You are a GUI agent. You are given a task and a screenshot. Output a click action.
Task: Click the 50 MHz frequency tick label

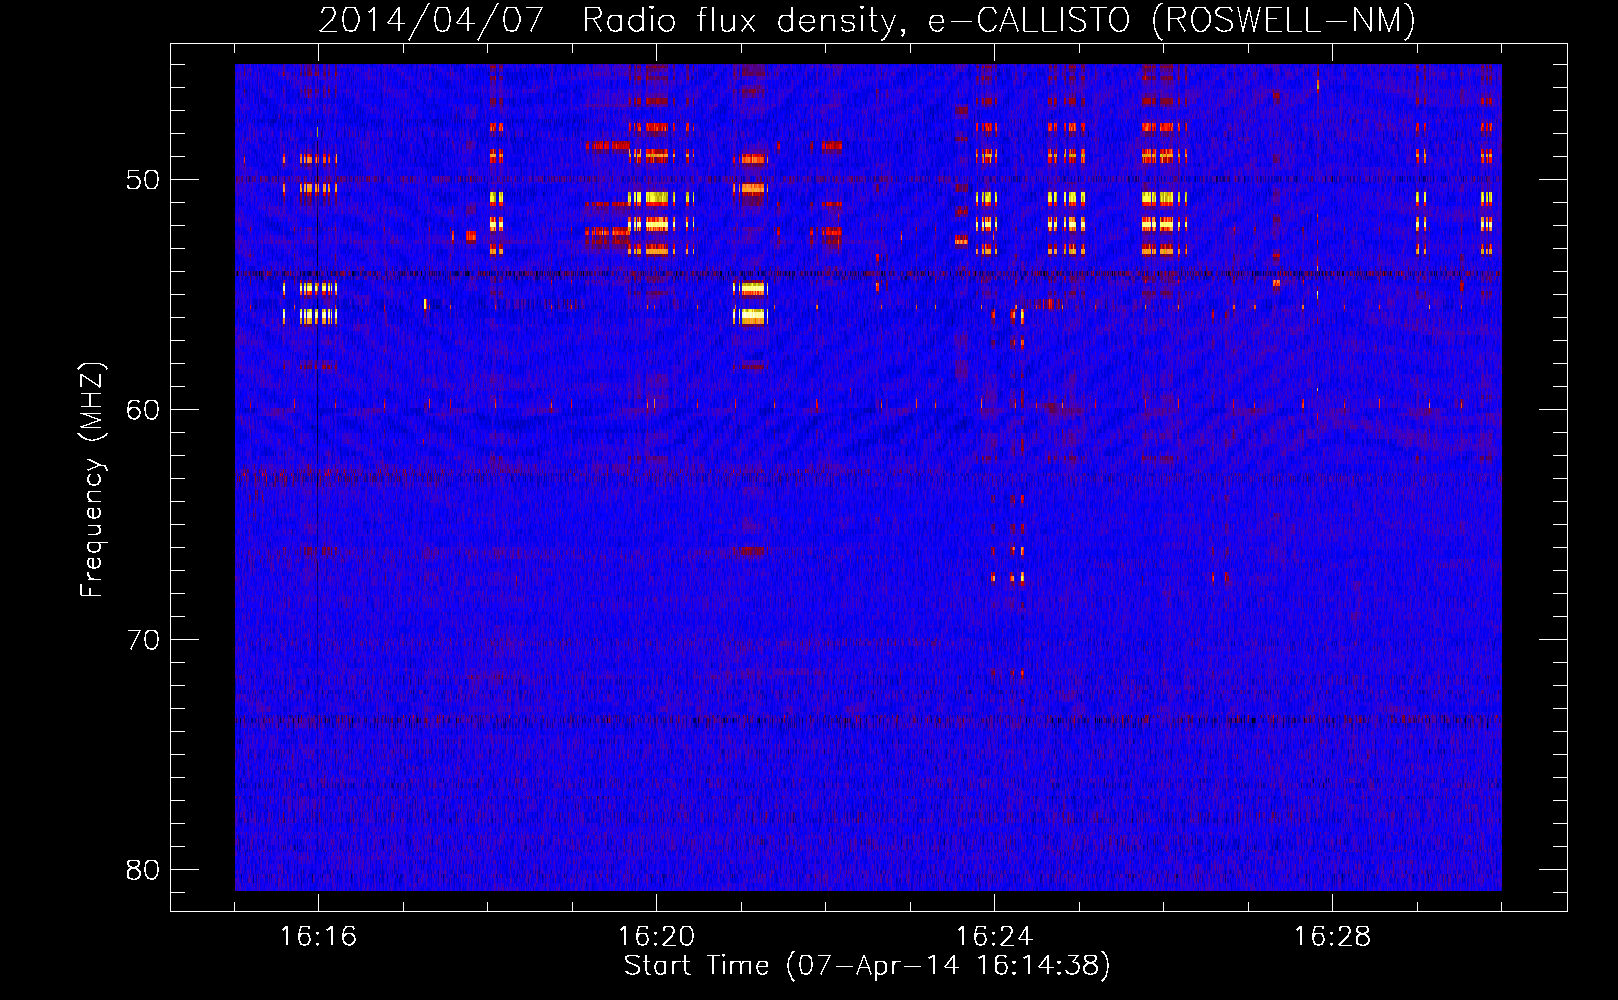[x=143, y=181]
